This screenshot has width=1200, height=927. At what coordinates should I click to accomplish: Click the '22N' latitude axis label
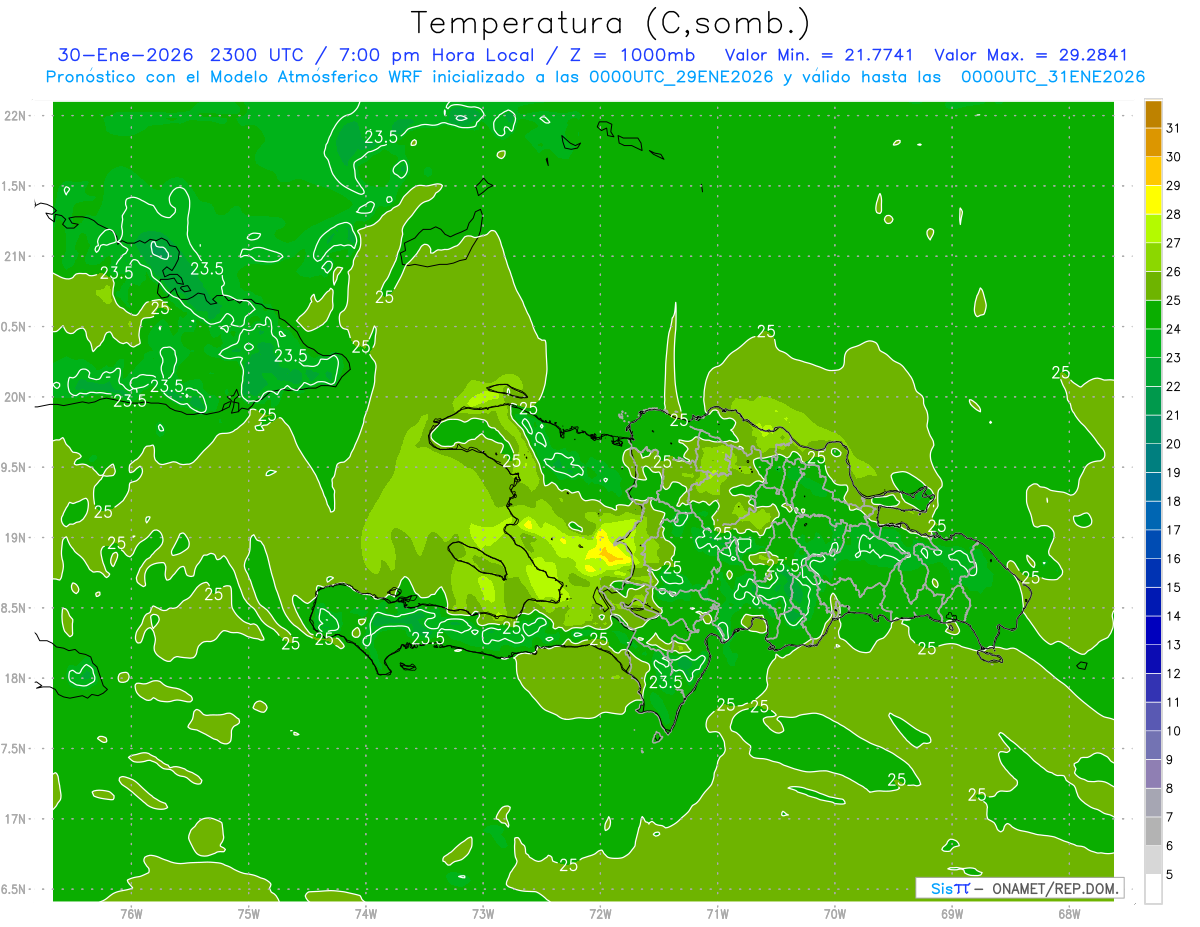pyautogui.click(x=15, y=116)
